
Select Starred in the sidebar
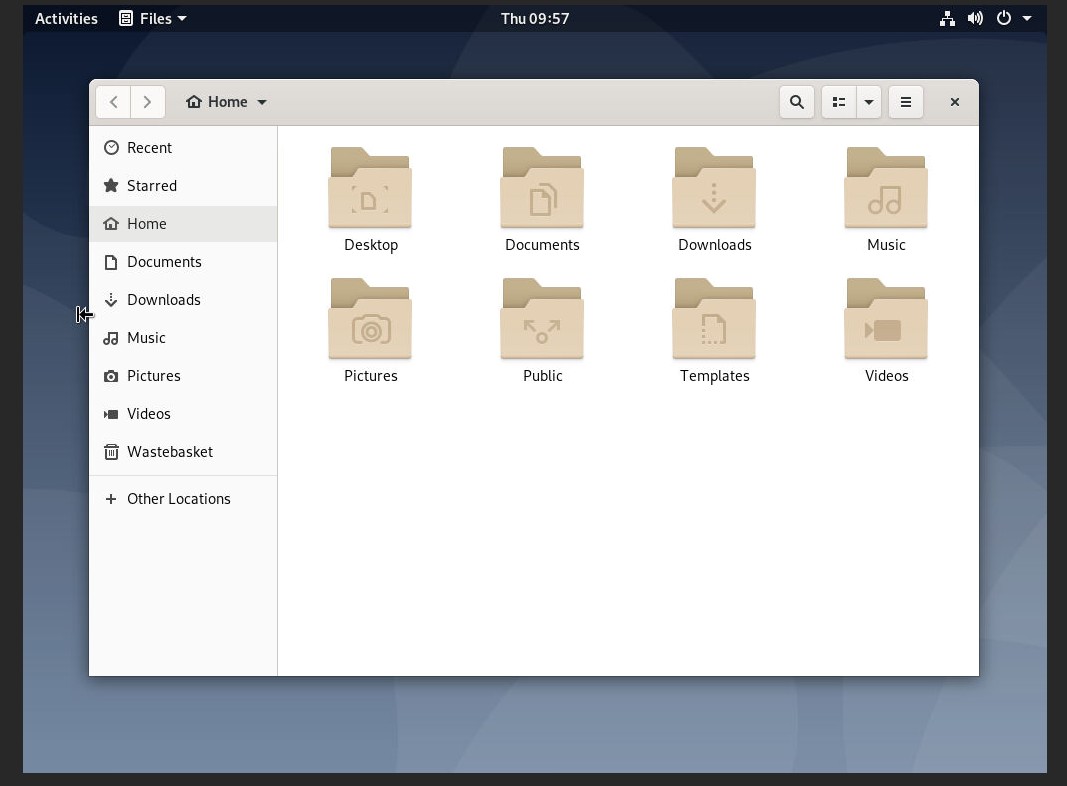coord(183,186)
